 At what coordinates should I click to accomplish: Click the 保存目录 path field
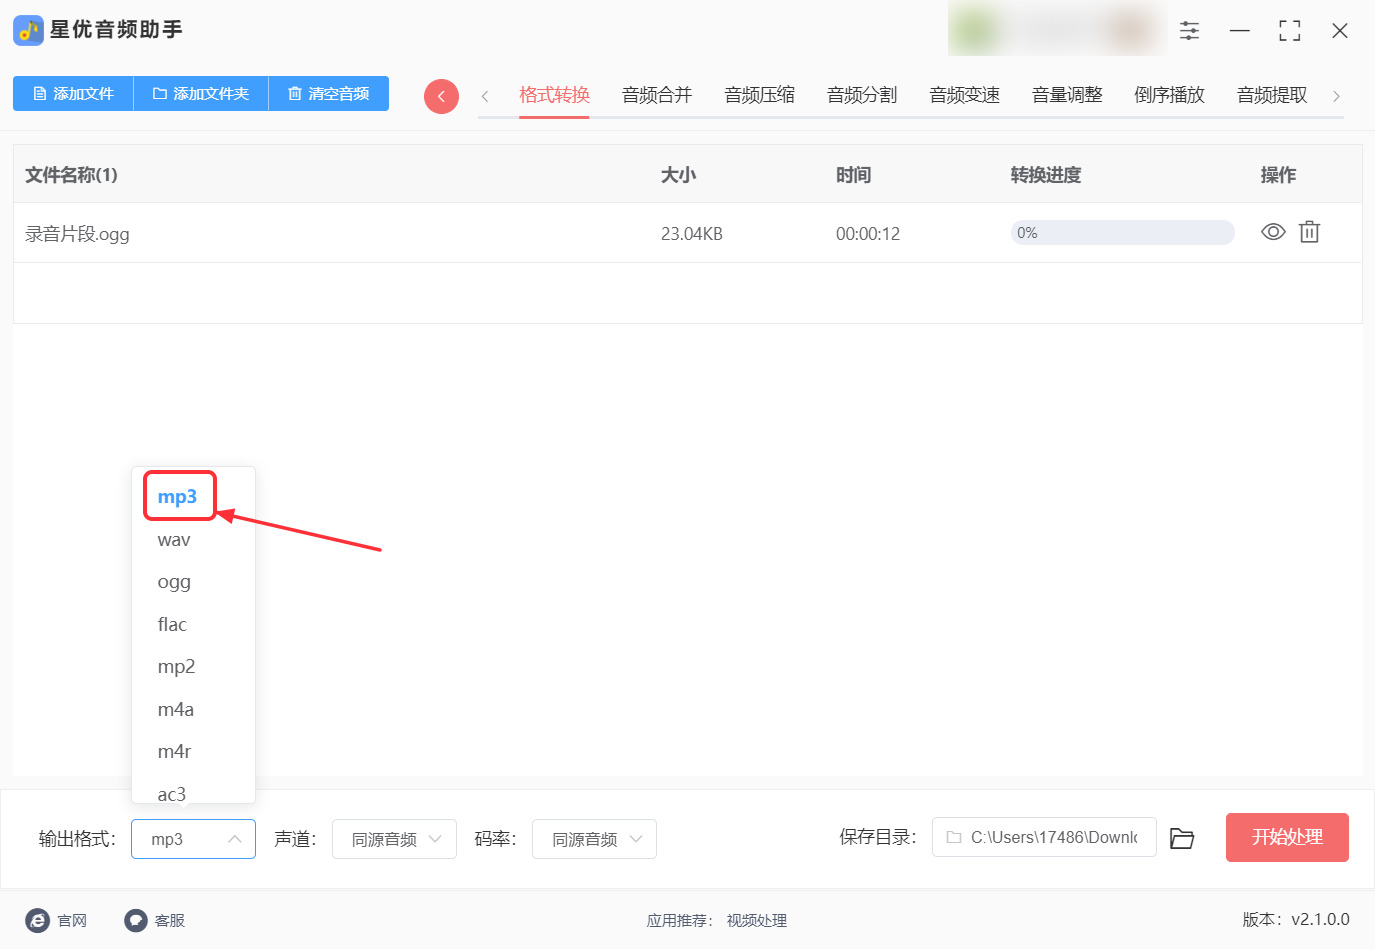coord(1044,837)
